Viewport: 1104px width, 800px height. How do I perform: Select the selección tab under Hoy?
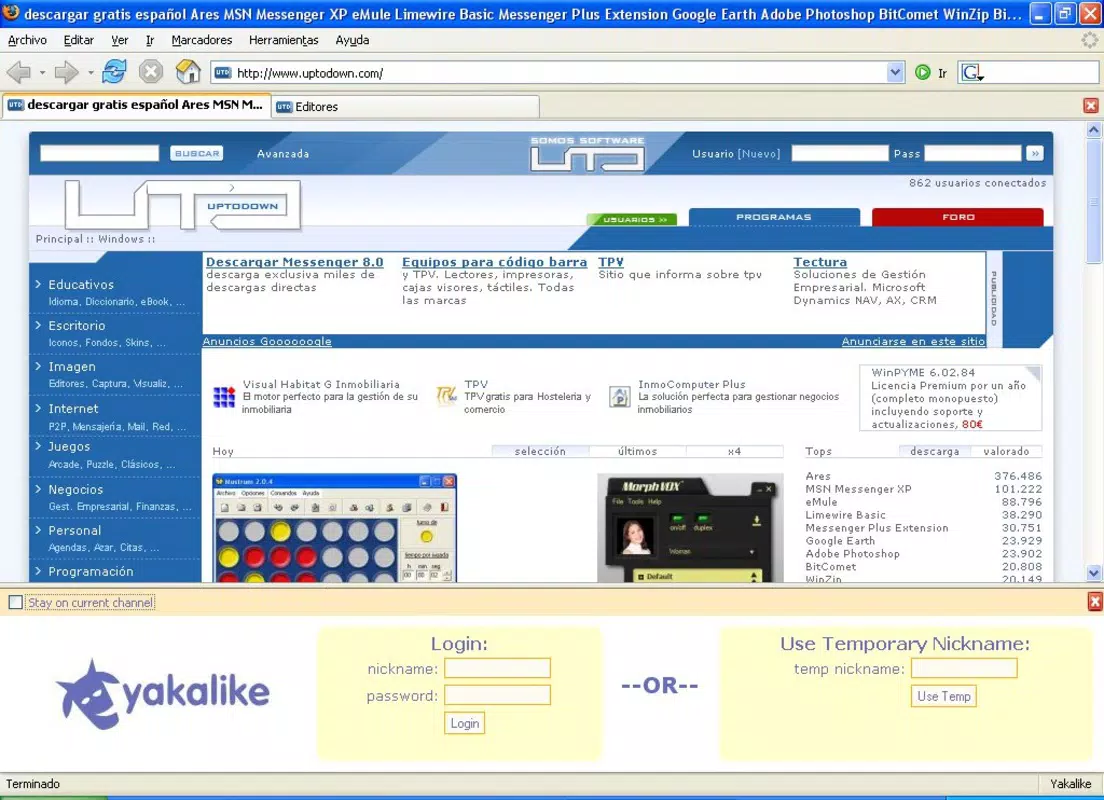tap(540, 451)
